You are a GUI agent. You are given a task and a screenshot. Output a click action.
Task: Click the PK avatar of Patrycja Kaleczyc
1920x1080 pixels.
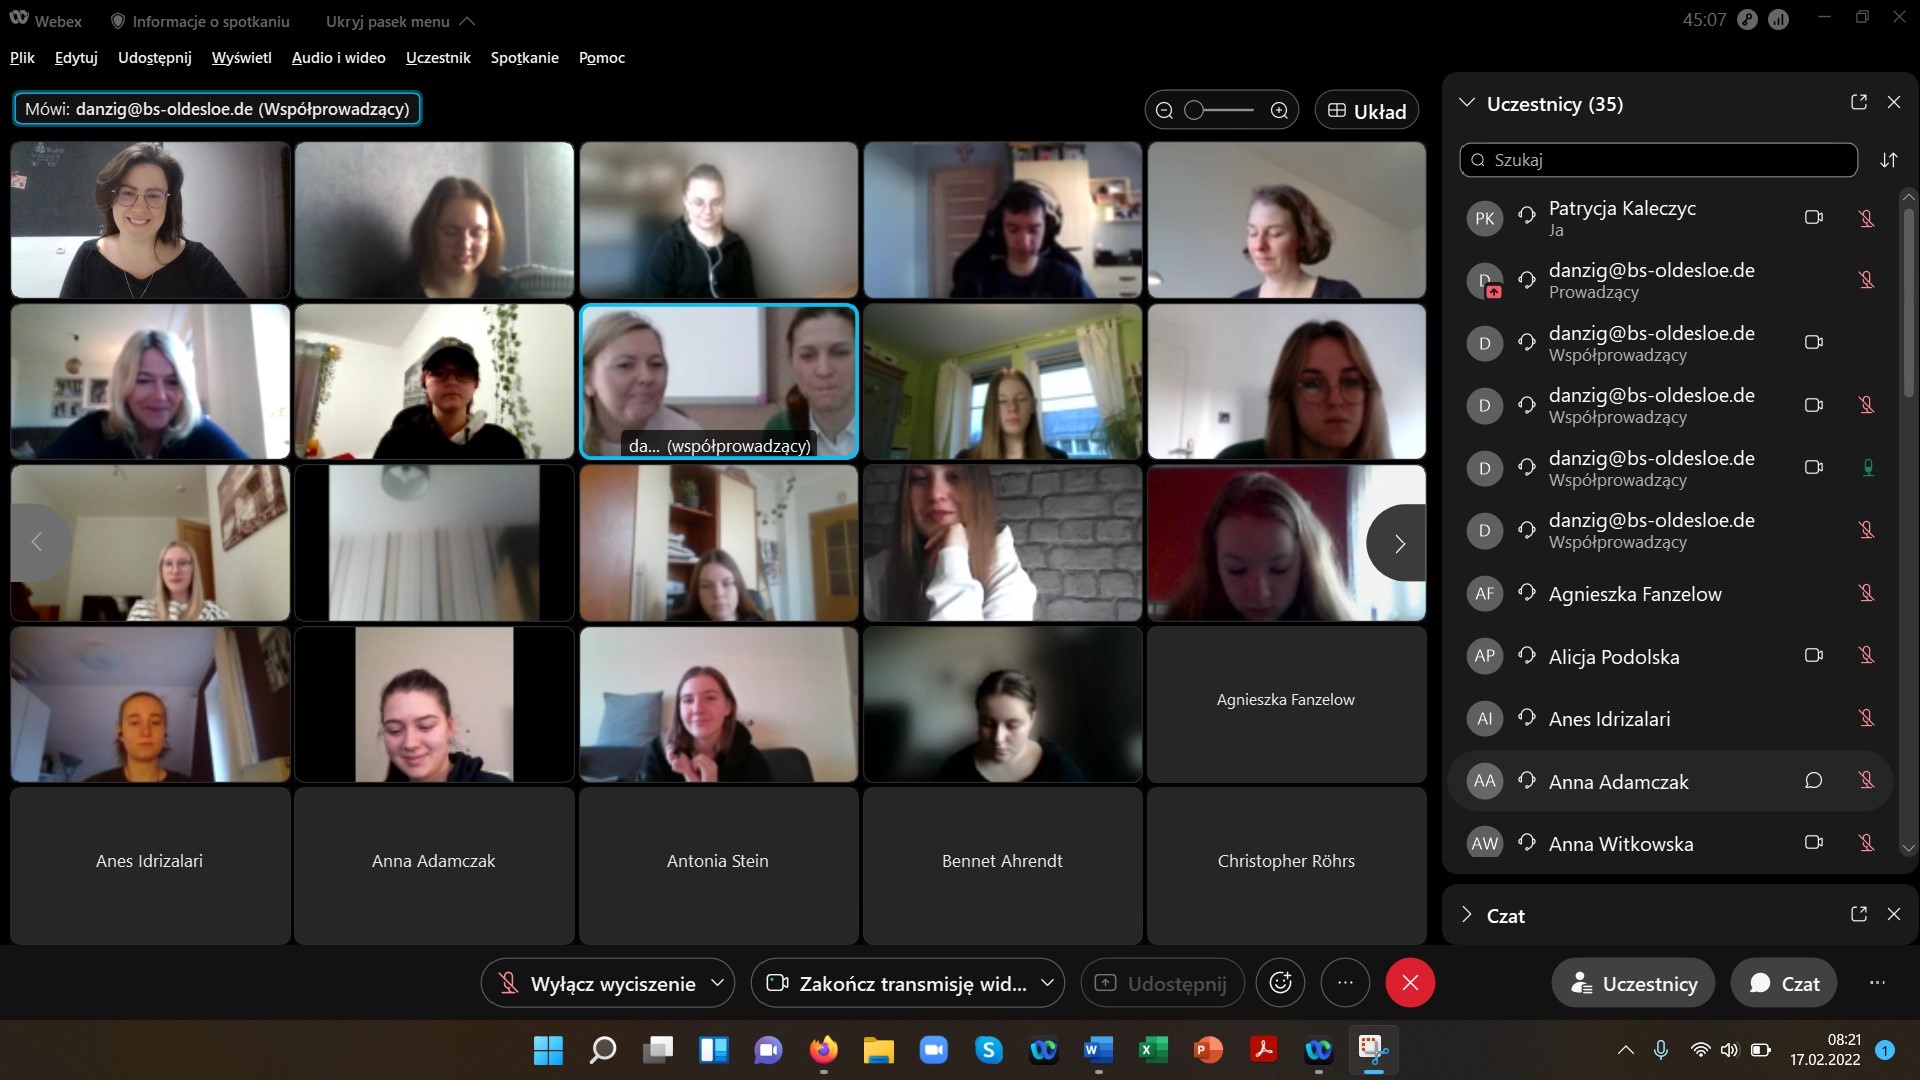1485,219
